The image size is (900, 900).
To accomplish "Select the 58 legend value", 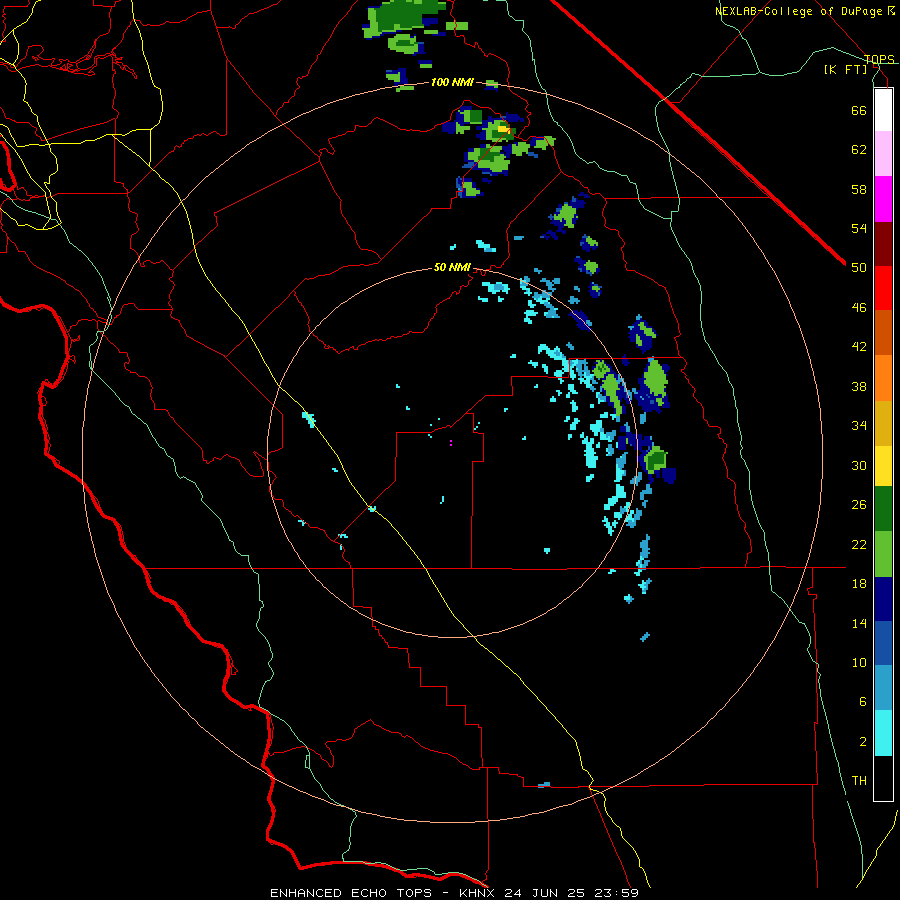I will [x=859, y=189].
